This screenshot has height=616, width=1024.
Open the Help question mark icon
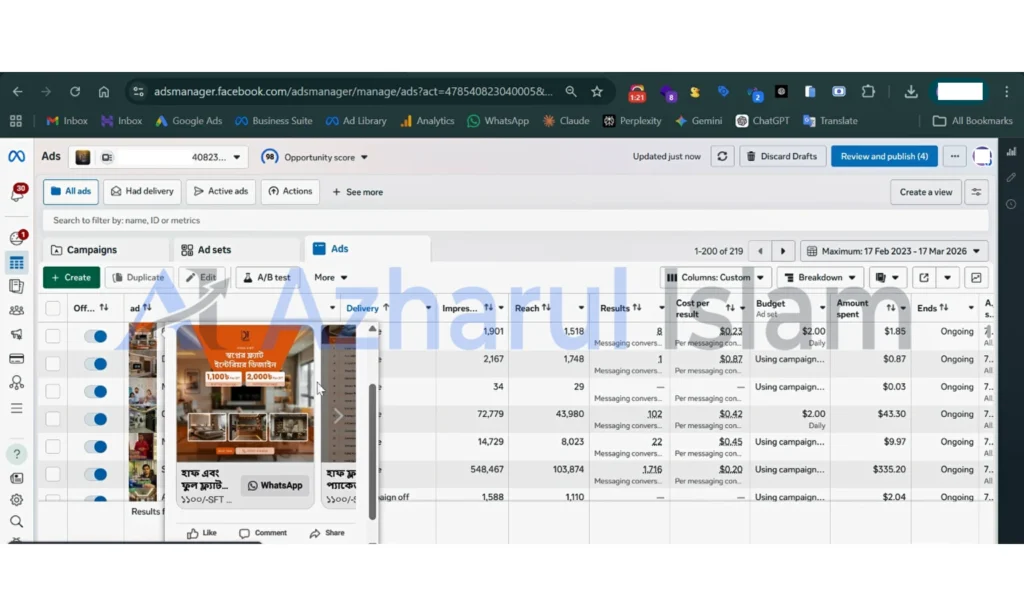pyautogui.click(x=17, y=454)
